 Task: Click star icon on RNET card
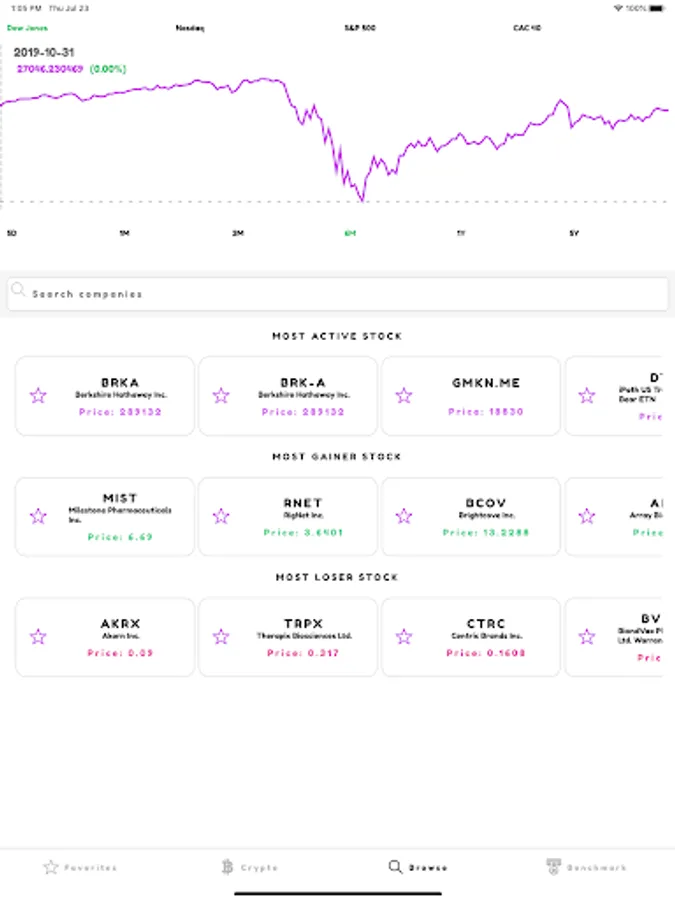[x=221, y=516]
